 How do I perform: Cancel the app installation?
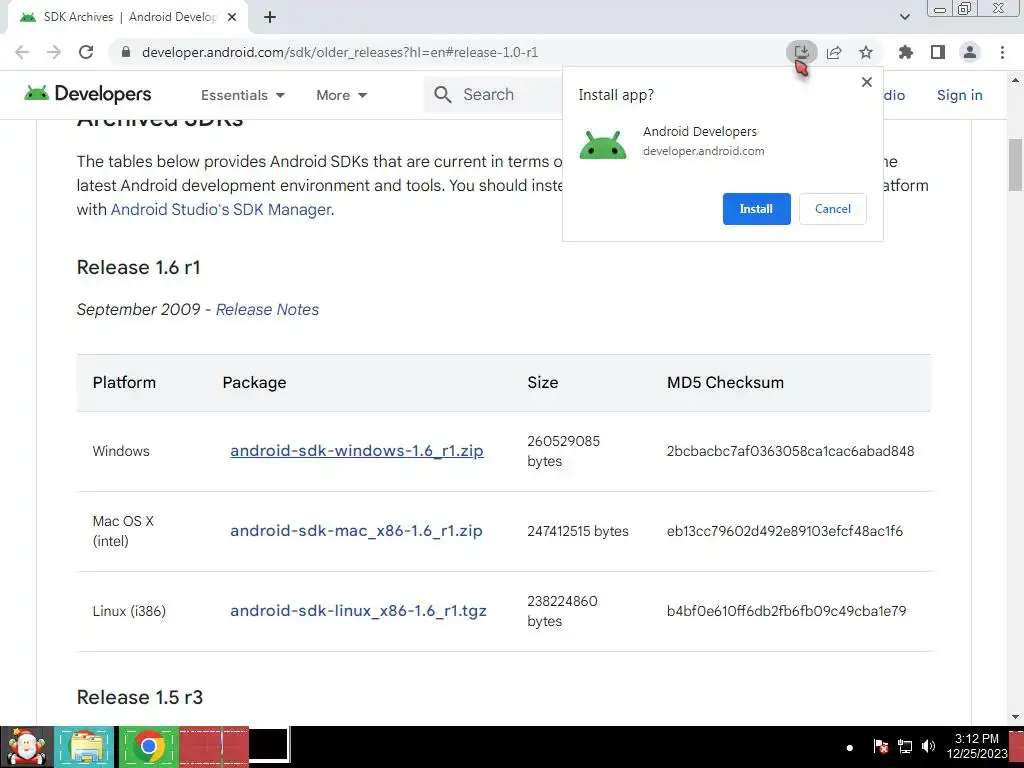click(x=833, y=209)
